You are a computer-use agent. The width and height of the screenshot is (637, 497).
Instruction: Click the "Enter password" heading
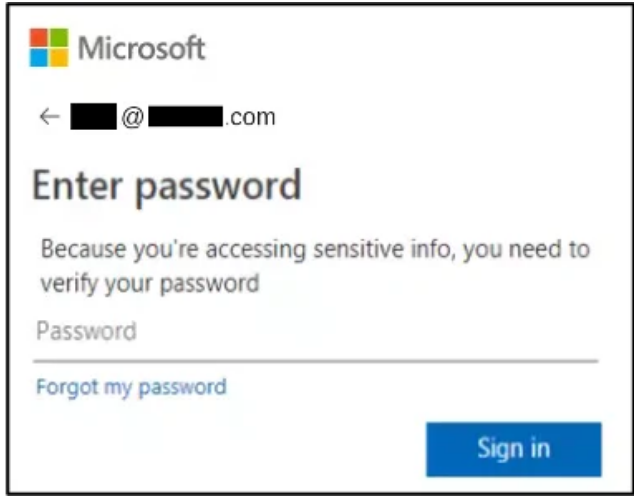click(167, 186)
